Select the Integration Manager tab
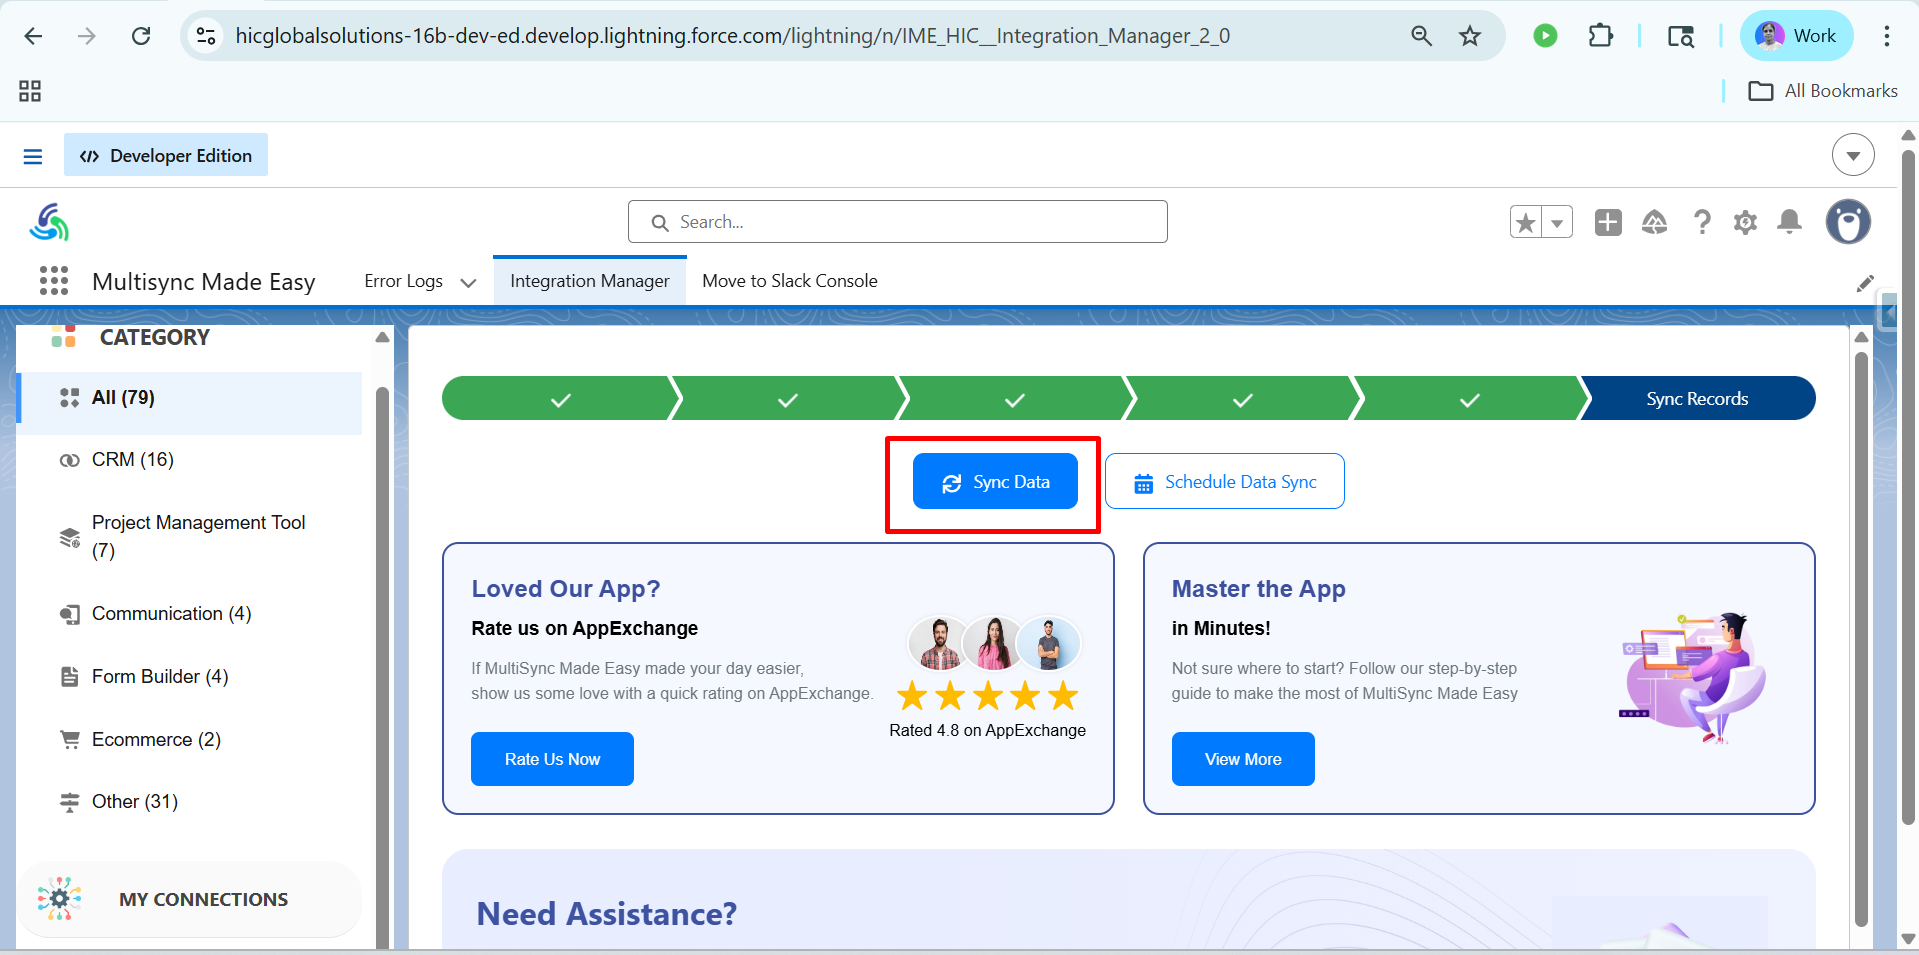Viewport: 1919px width, 955px height. coord(590,281)
